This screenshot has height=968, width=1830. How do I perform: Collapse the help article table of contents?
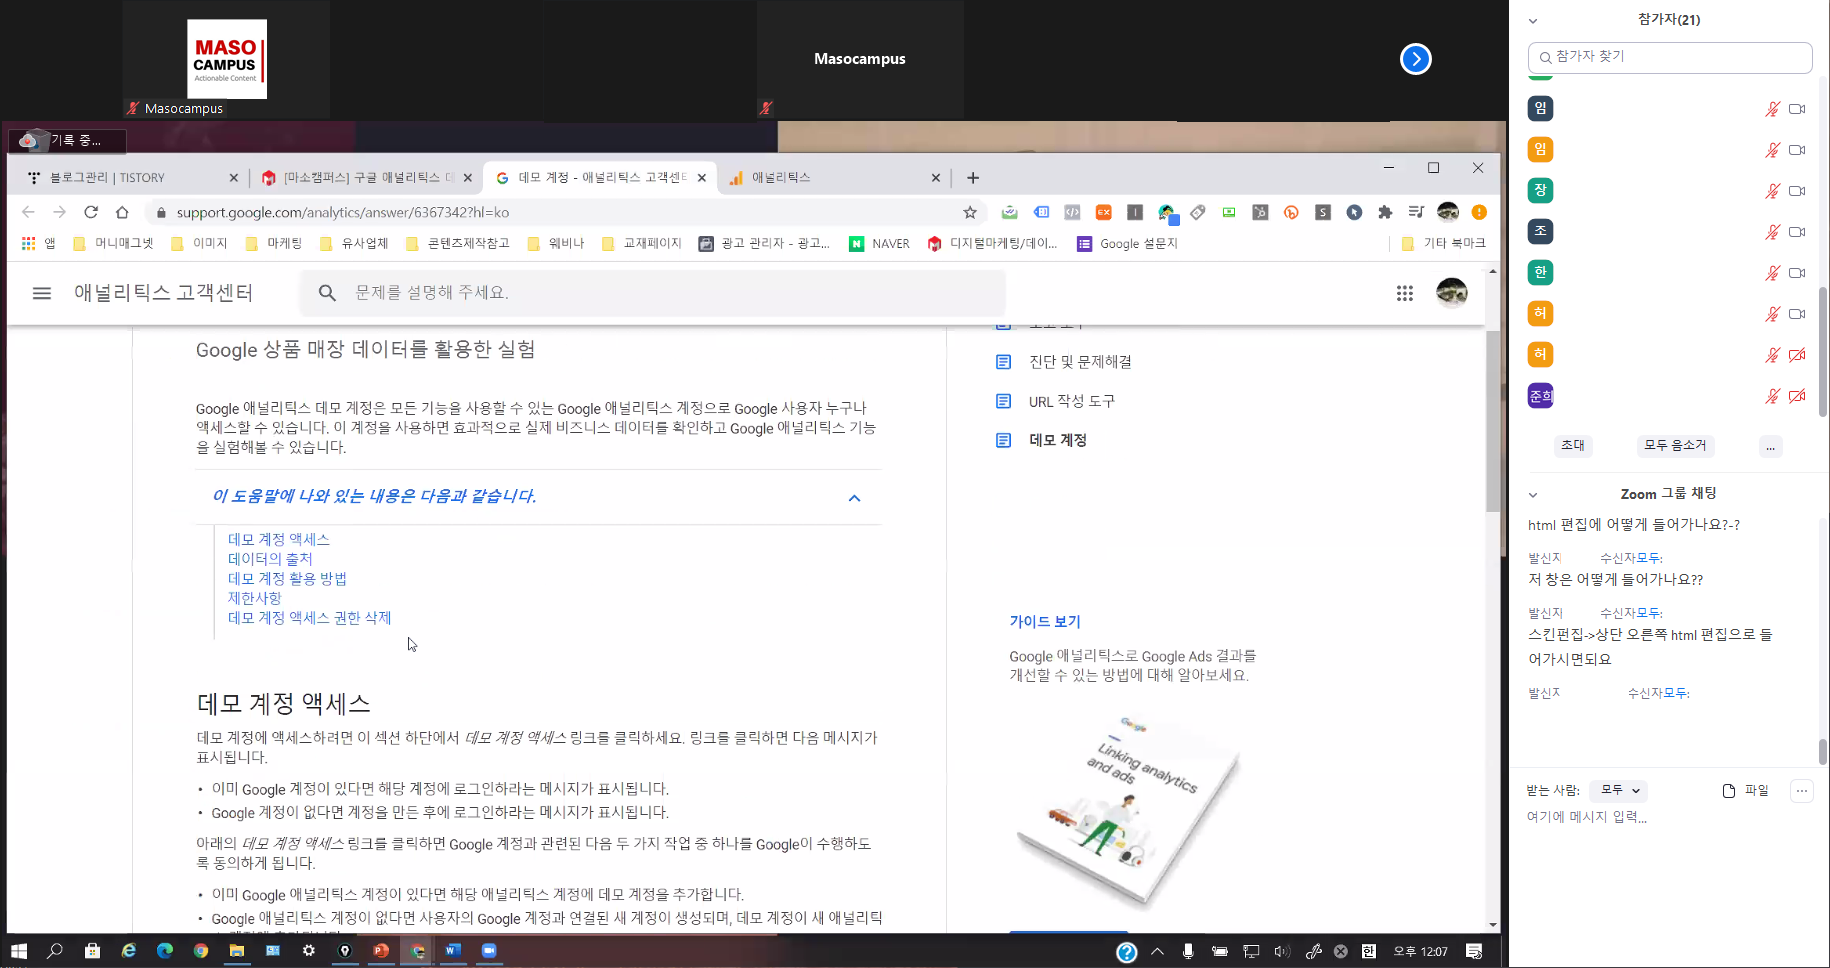click(x=854, y=498)
